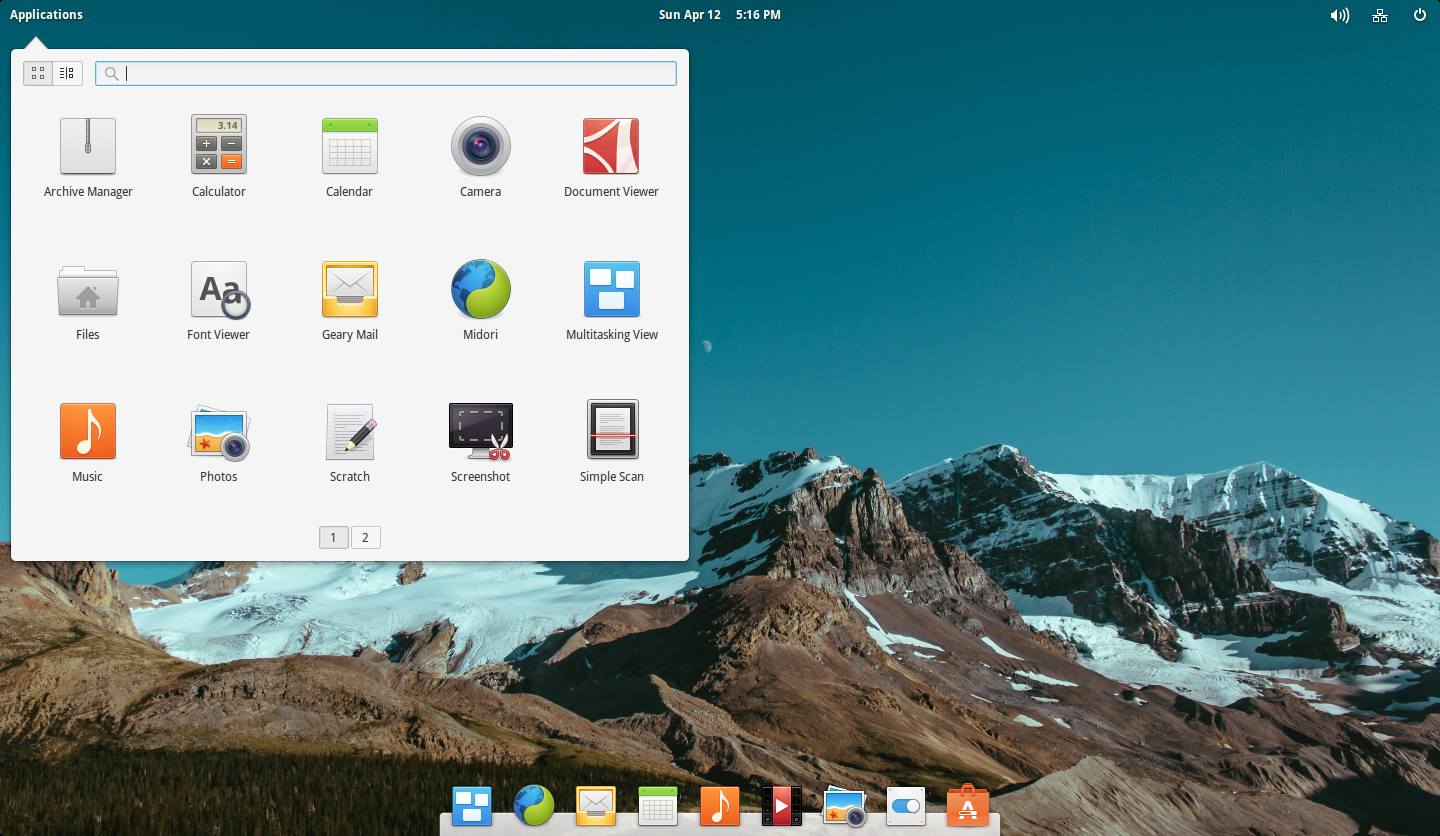1440x836 pixels.
Task: Open the Font Viewer
Action: [218, 290]
